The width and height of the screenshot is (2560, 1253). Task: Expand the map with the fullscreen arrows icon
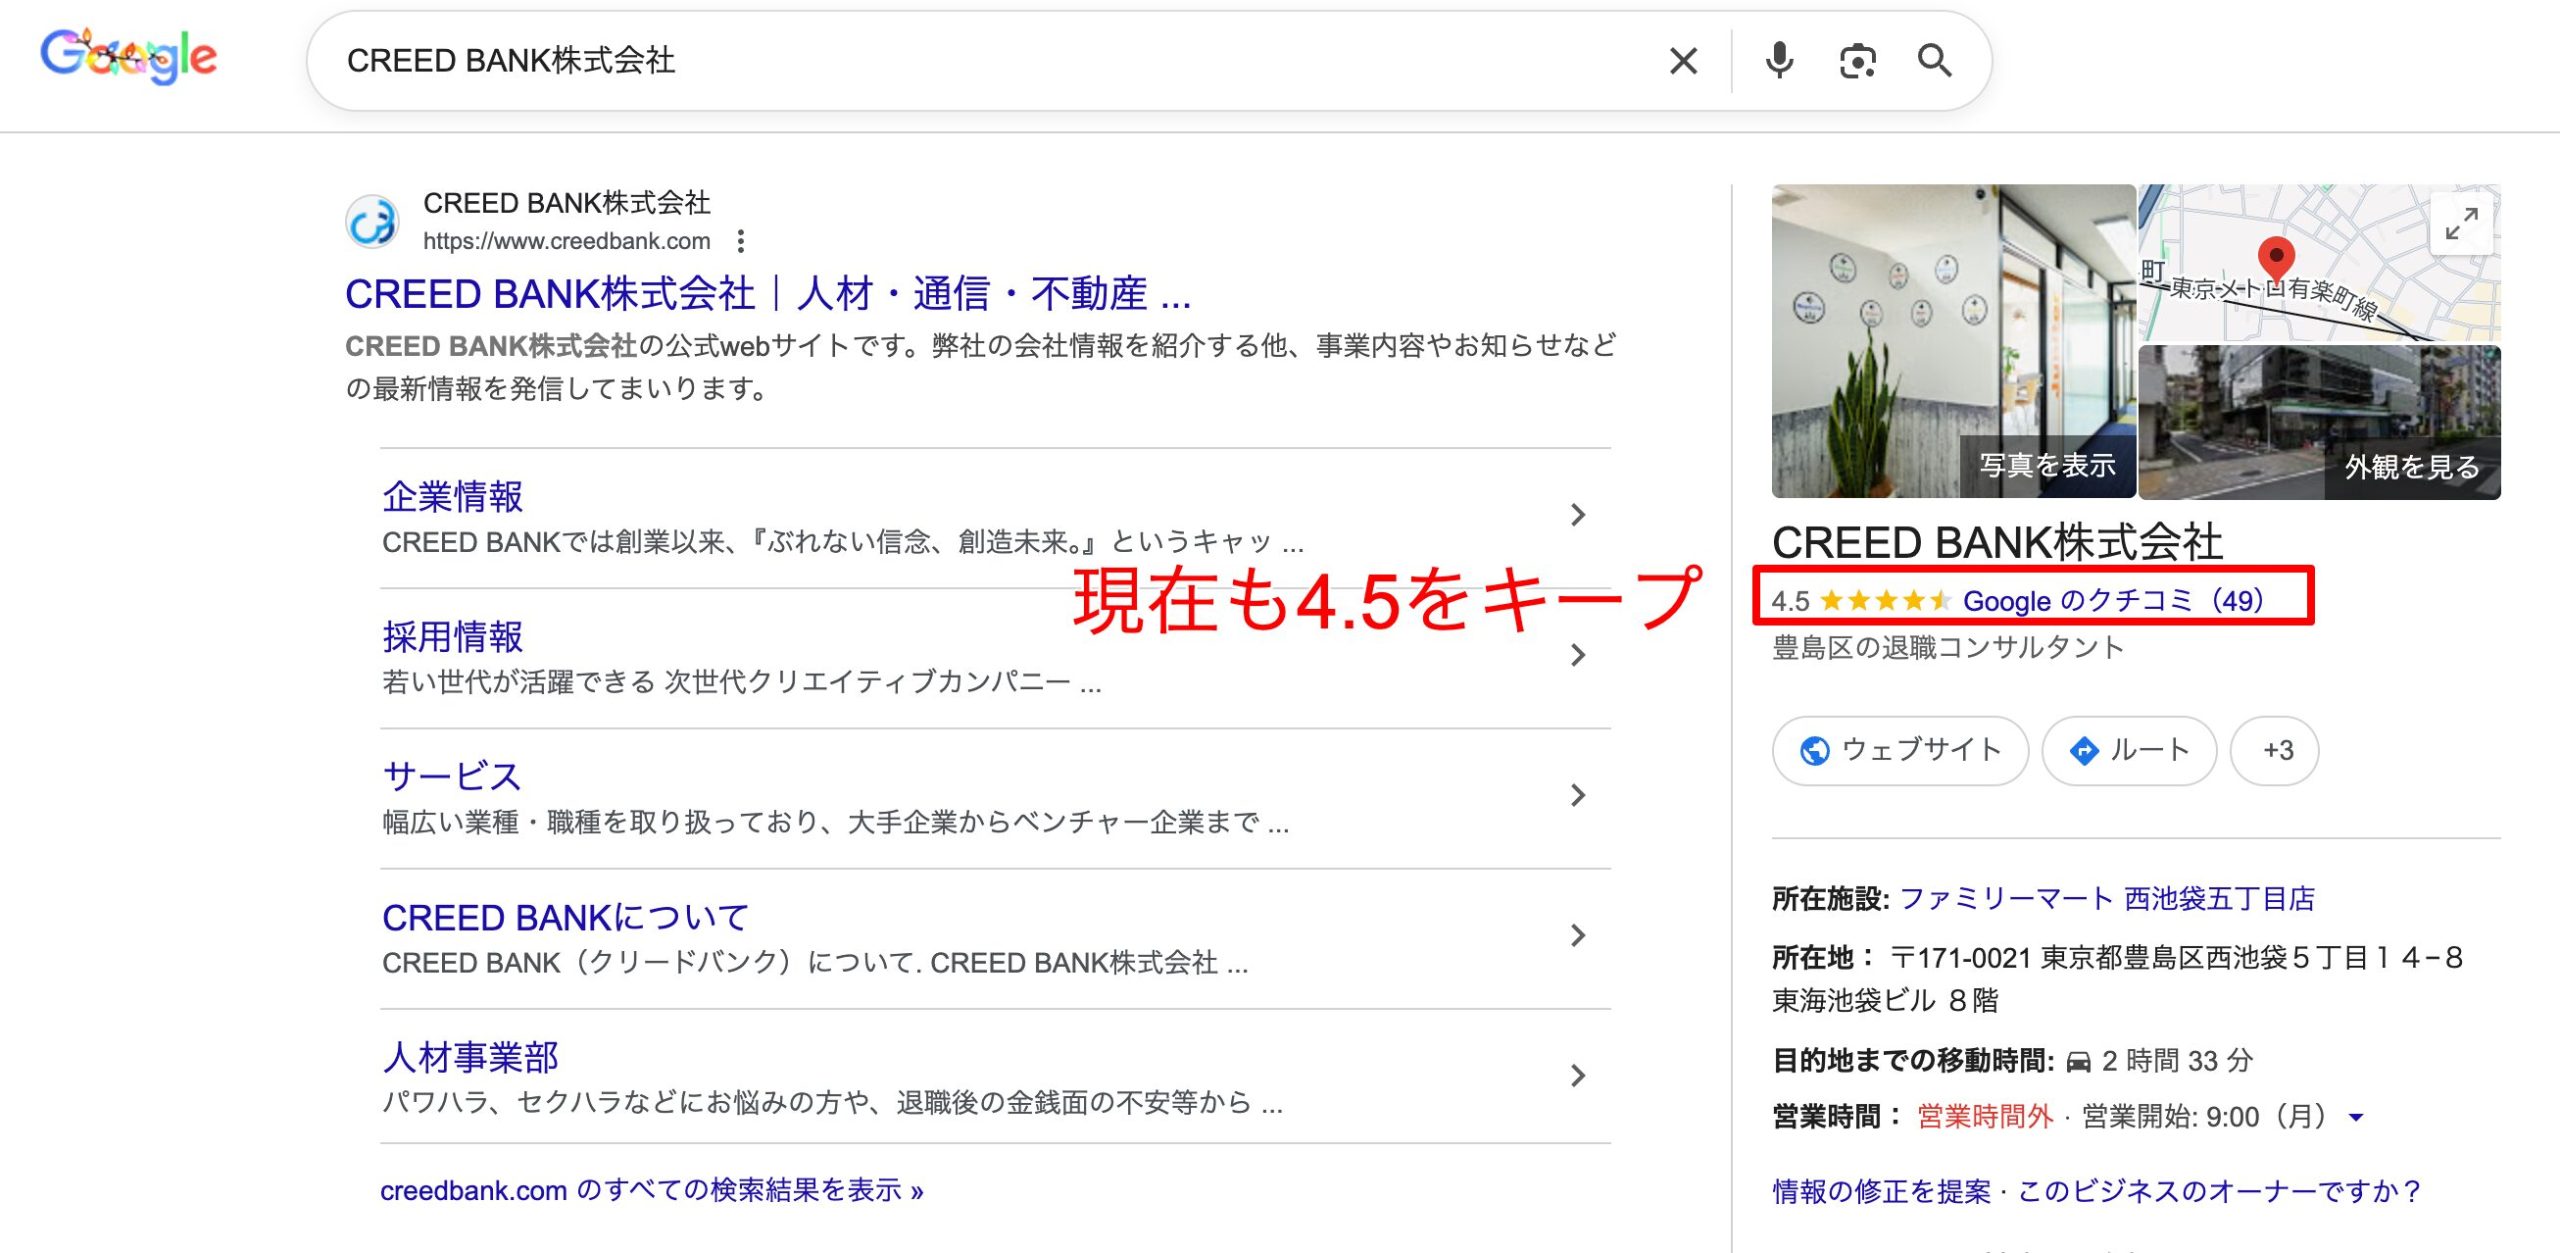point(2461,223)
